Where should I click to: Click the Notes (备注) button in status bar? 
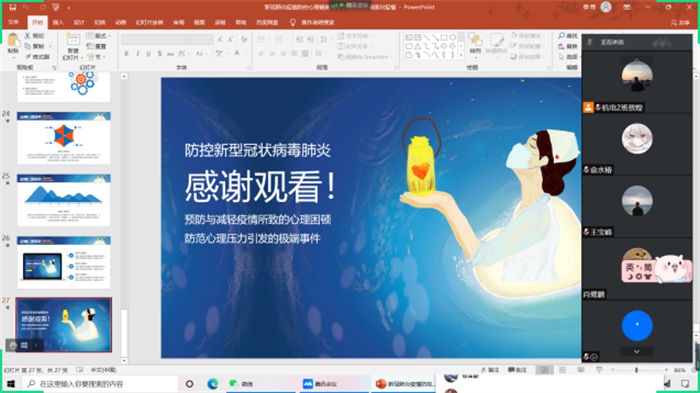[490, 370]
